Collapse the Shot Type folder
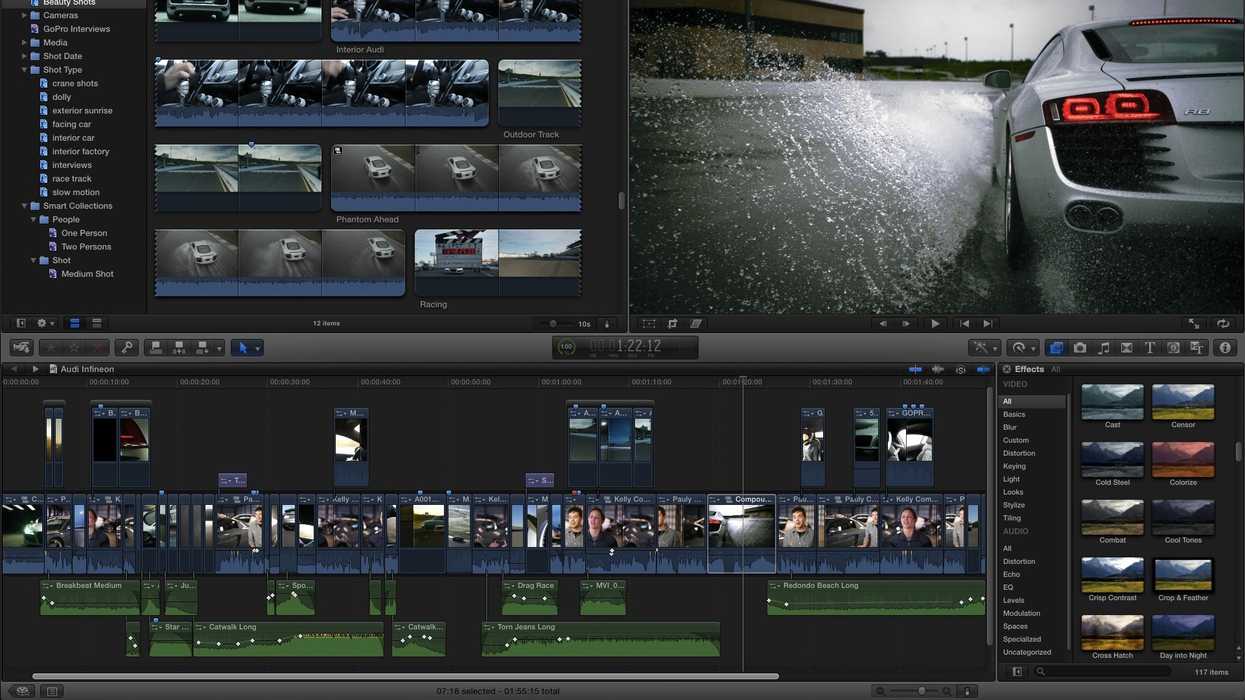 (x=24, y=70)
